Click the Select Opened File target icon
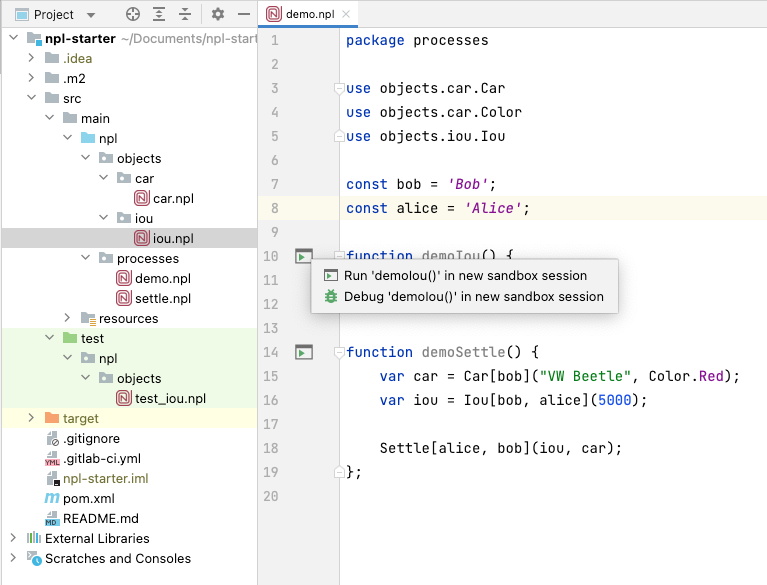 click(133, 15)
